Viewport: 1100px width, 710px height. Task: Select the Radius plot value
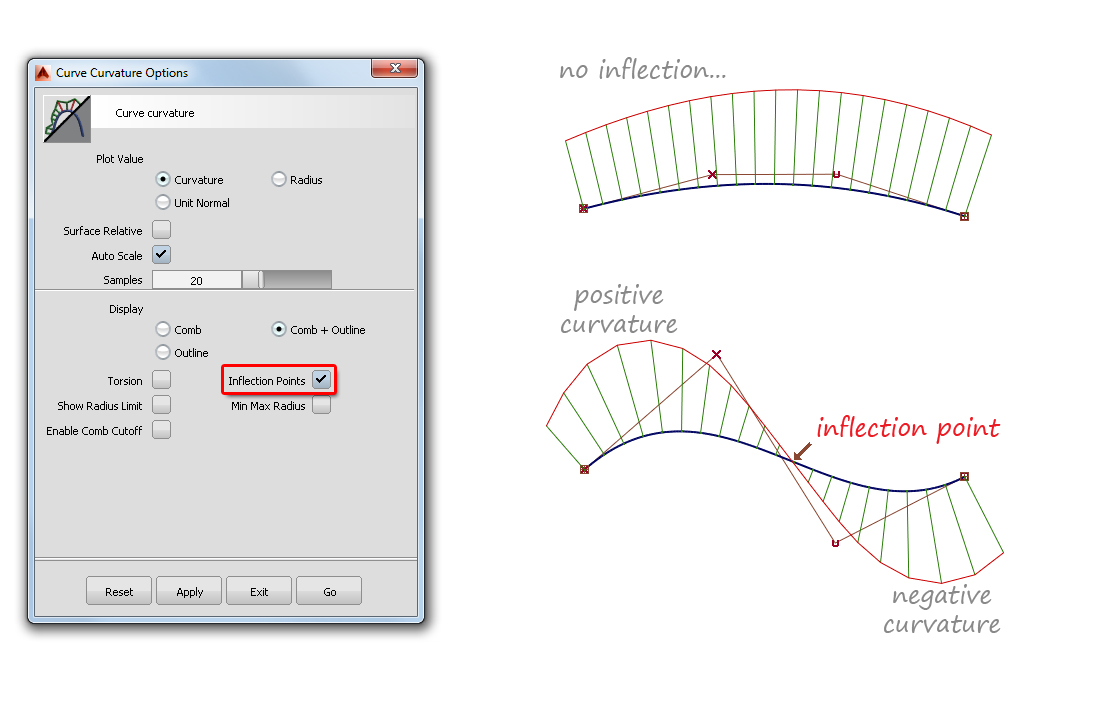[x=278, y=179]
